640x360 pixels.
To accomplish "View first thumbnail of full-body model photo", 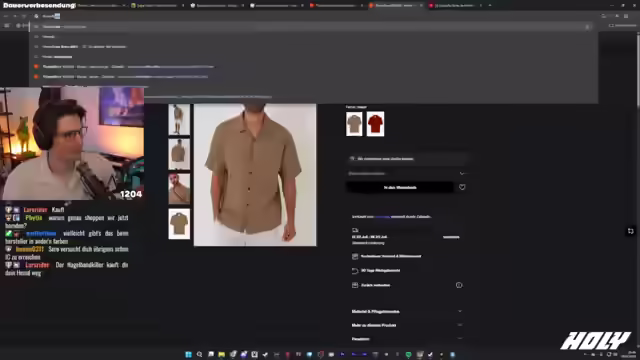I will 179,119.
